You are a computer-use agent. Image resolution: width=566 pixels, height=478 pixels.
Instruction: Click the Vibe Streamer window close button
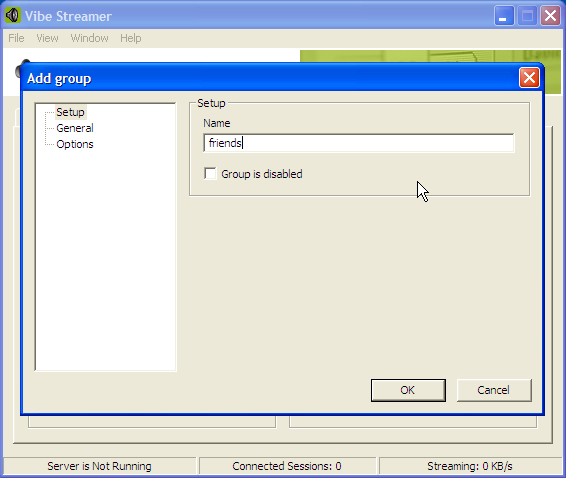coord(550,16)
